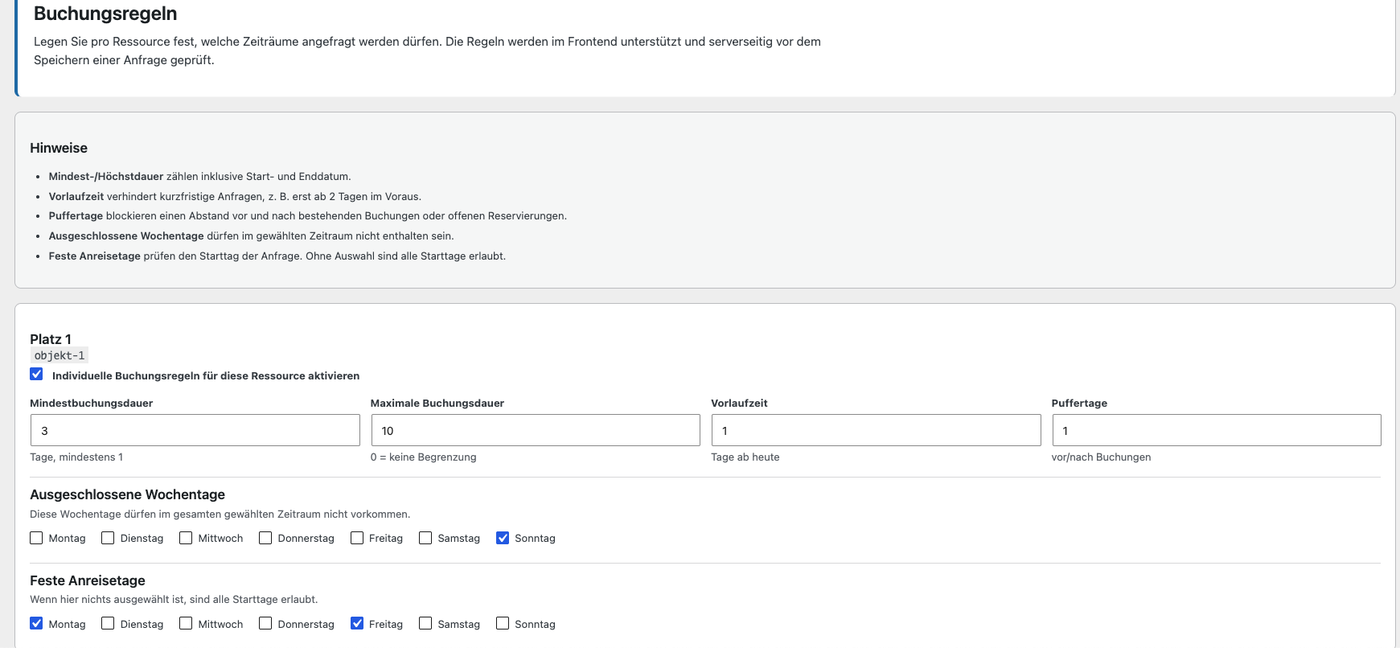Click the hint 'vor/nach Buchungen'
This screenshot has width=1400, height=648.
click(1101, 457)
